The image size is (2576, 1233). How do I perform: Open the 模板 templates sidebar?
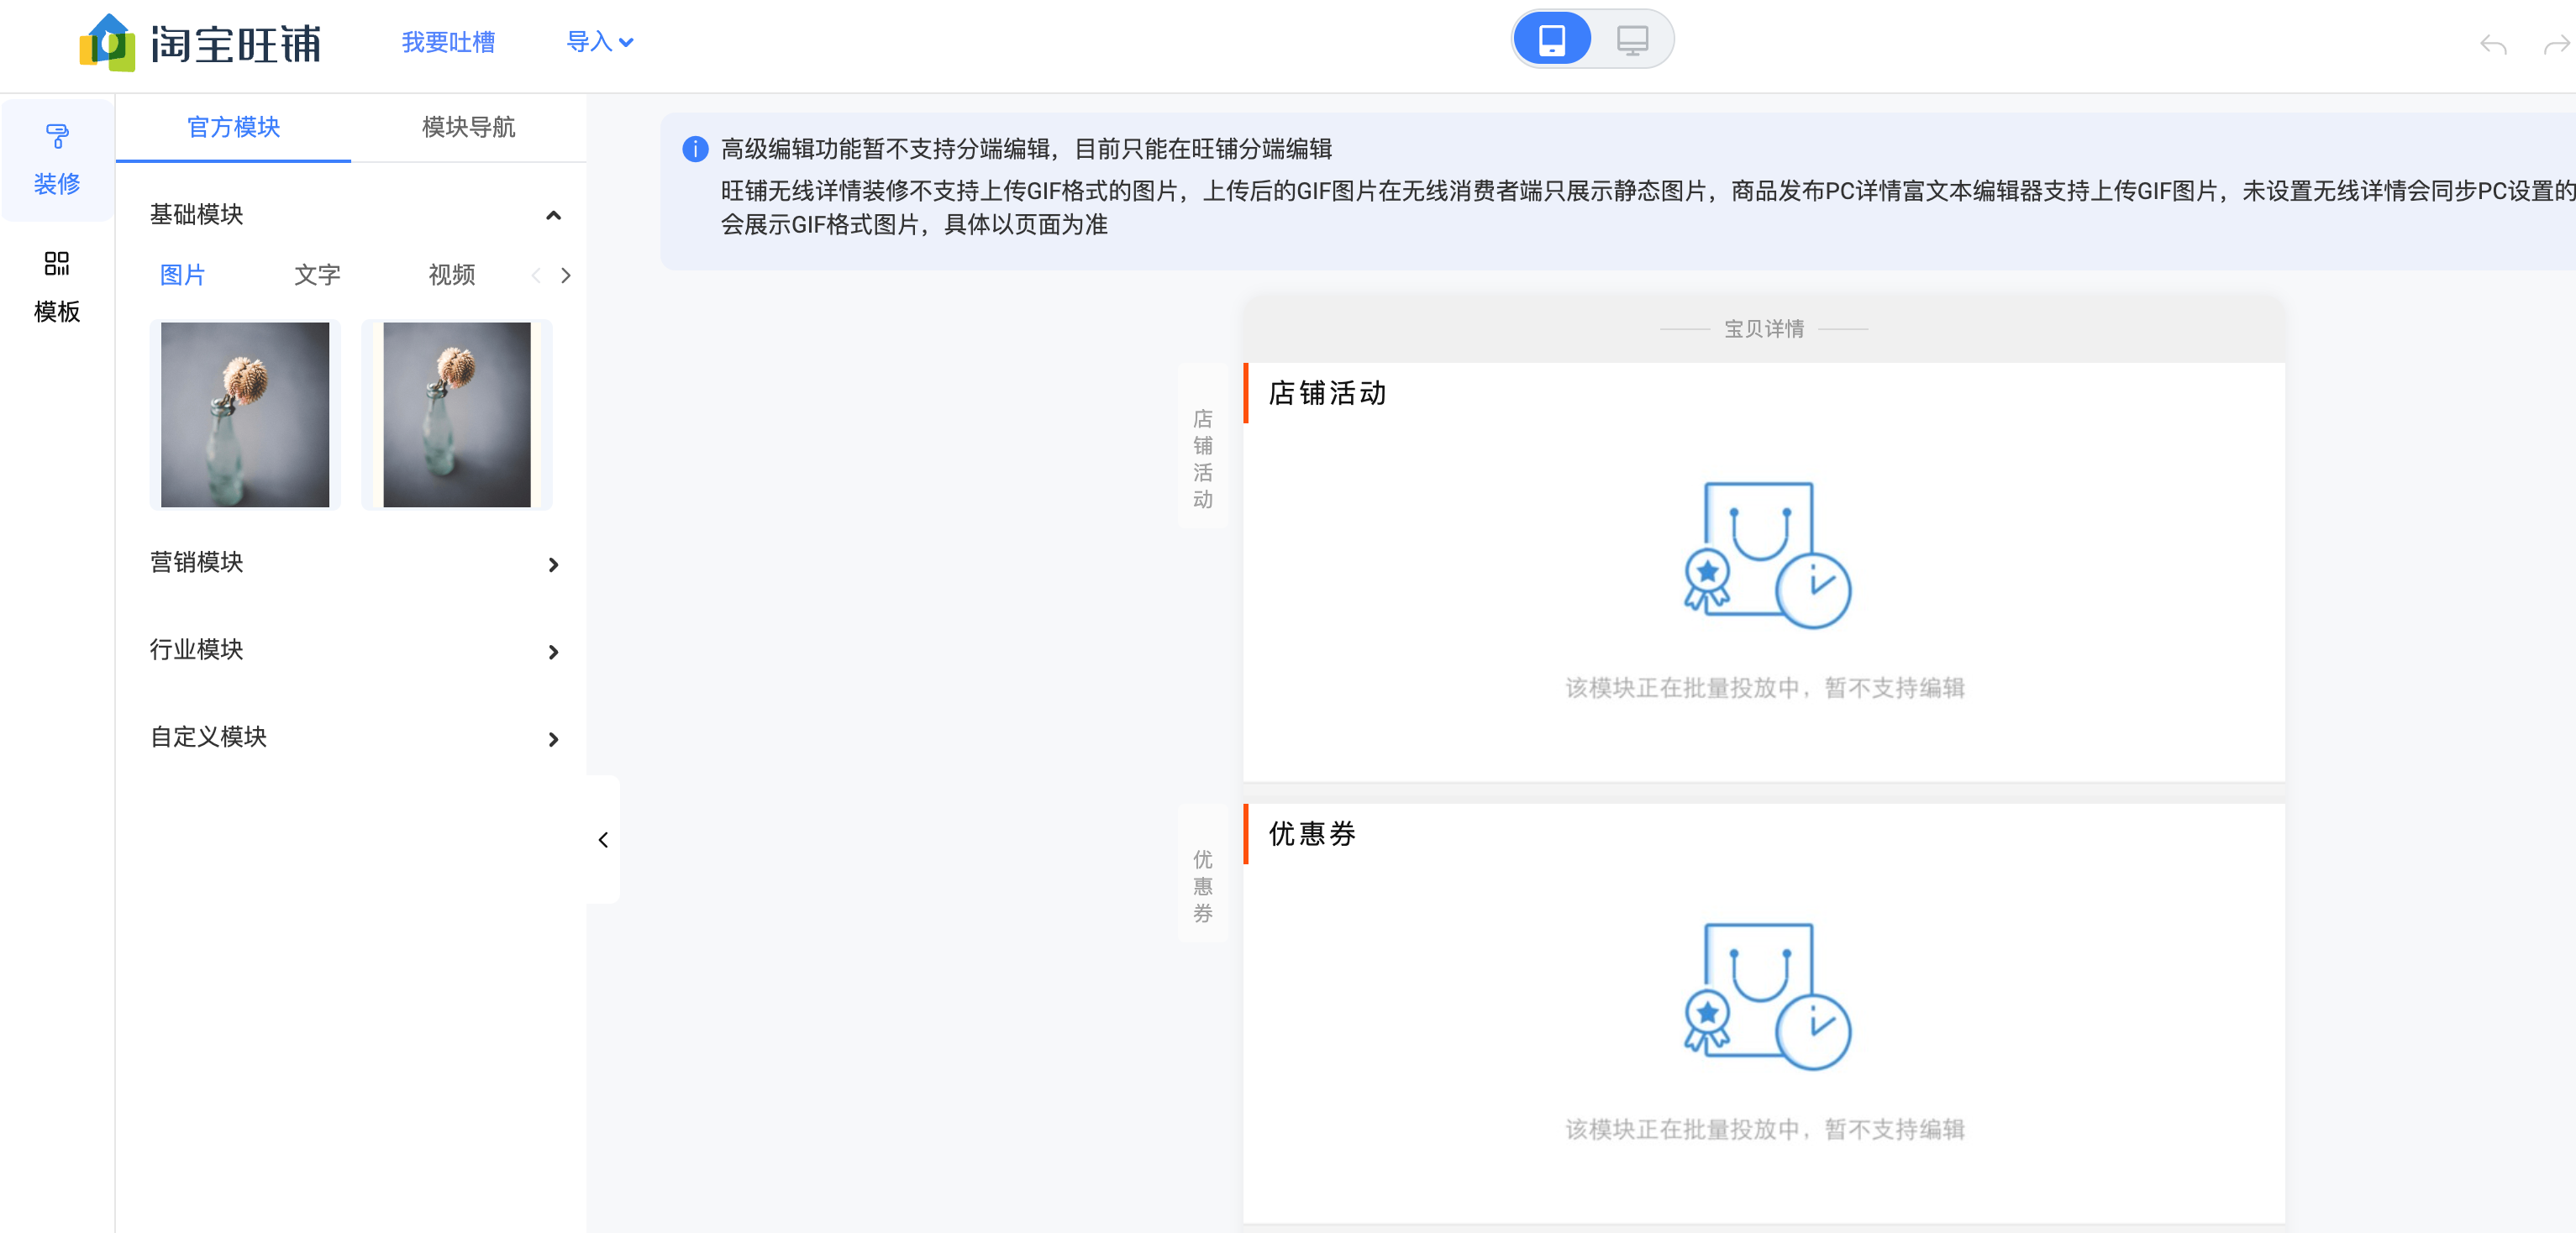click(x=57, y=287)
